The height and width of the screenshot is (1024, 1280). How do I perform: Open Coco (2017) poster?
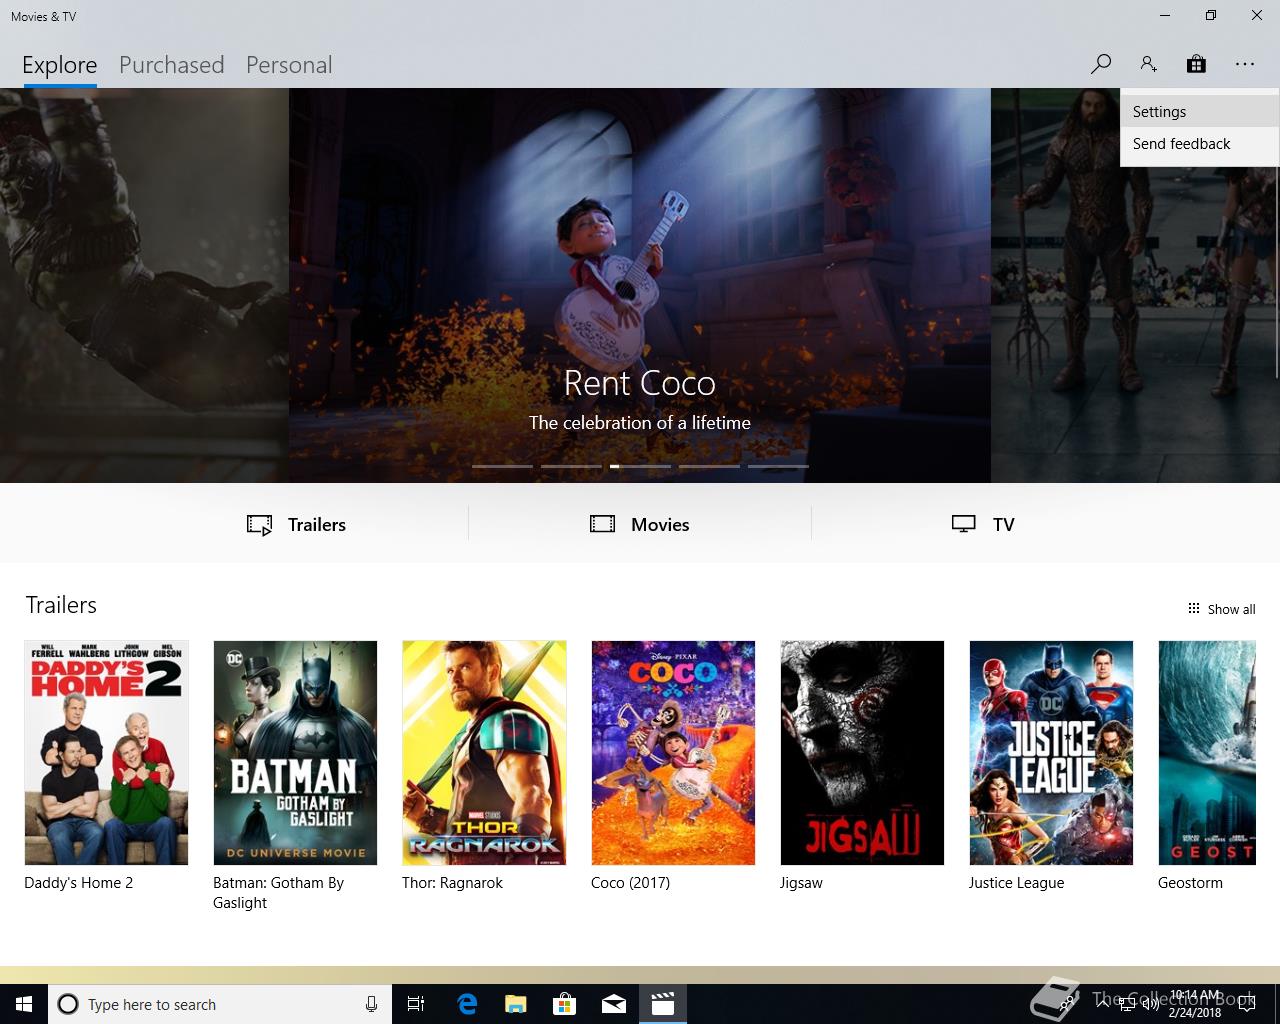pos(673,753)
